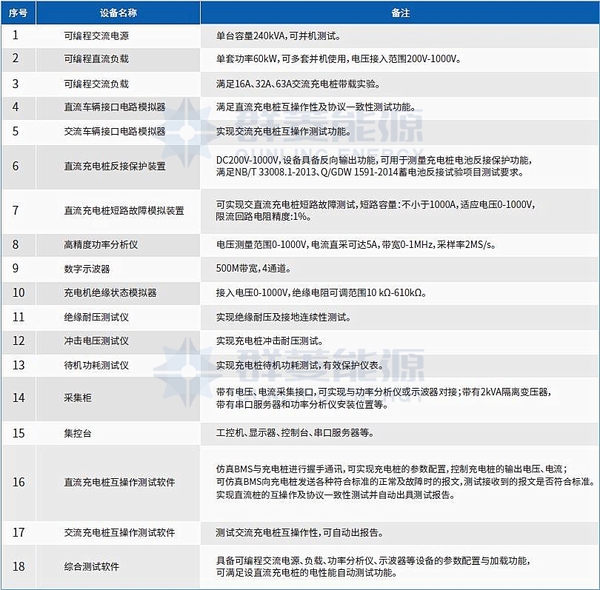600x590 pixels.
Task: Click remark line starting DC200V-1000V
Action: (x=374, y=160)
